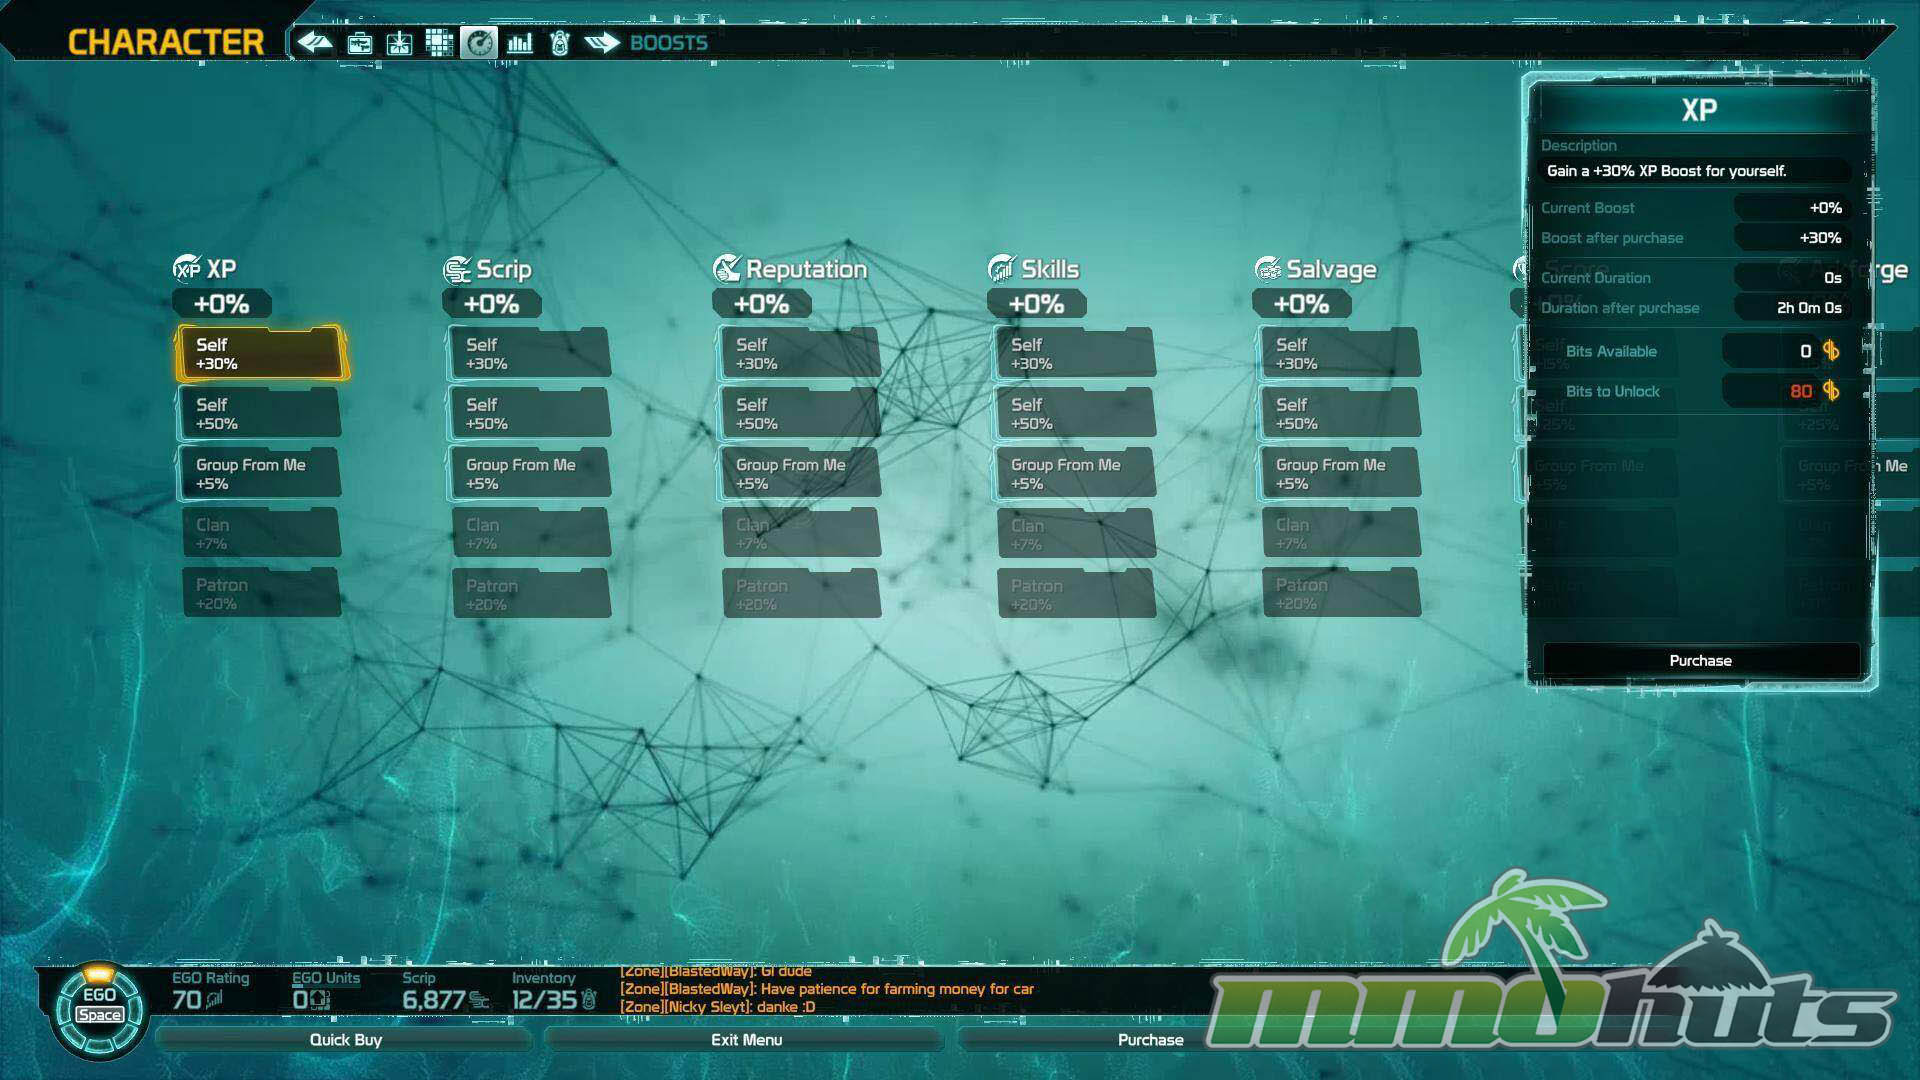Click the next tab right arrow icon

(602, 43)
